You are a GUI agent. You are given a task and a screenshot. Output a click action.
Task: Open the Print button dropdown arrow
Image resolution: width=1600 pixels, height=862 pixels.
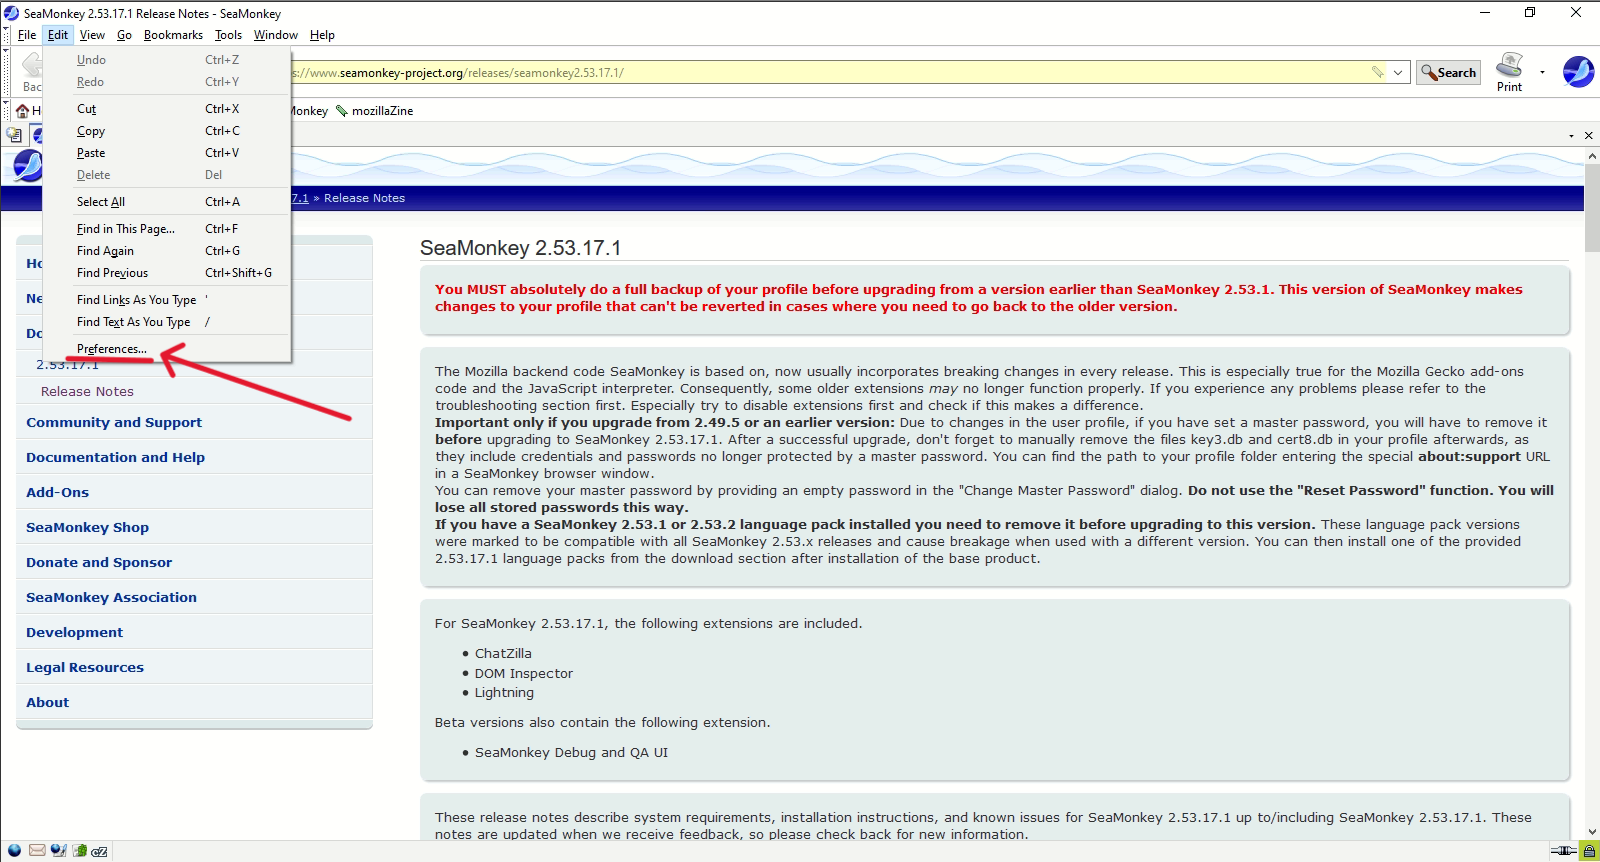(x=1542, y=72)
